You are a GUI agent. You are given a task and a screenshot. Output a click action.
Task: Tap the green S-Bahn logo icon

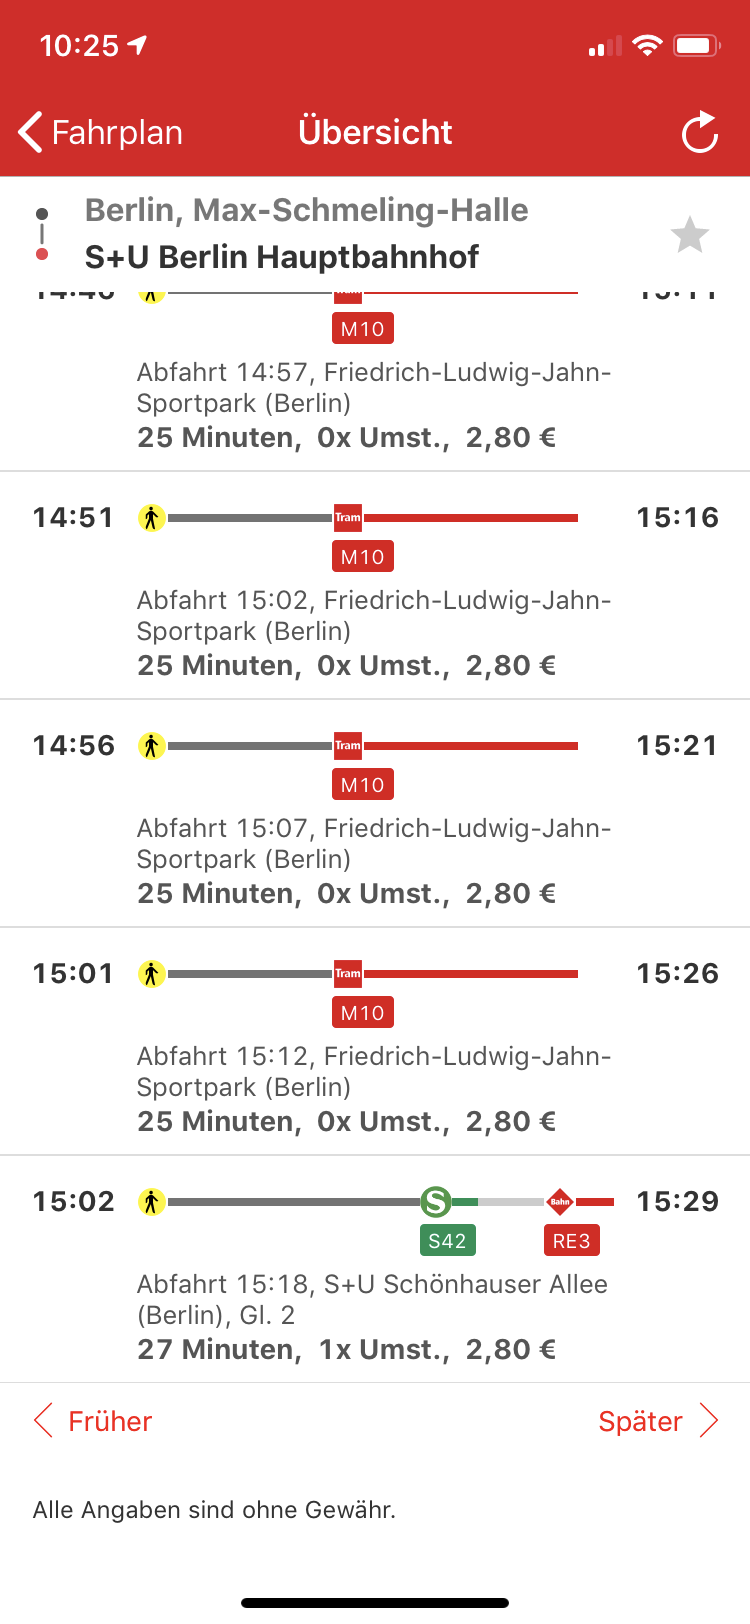tap(436, 1201)
